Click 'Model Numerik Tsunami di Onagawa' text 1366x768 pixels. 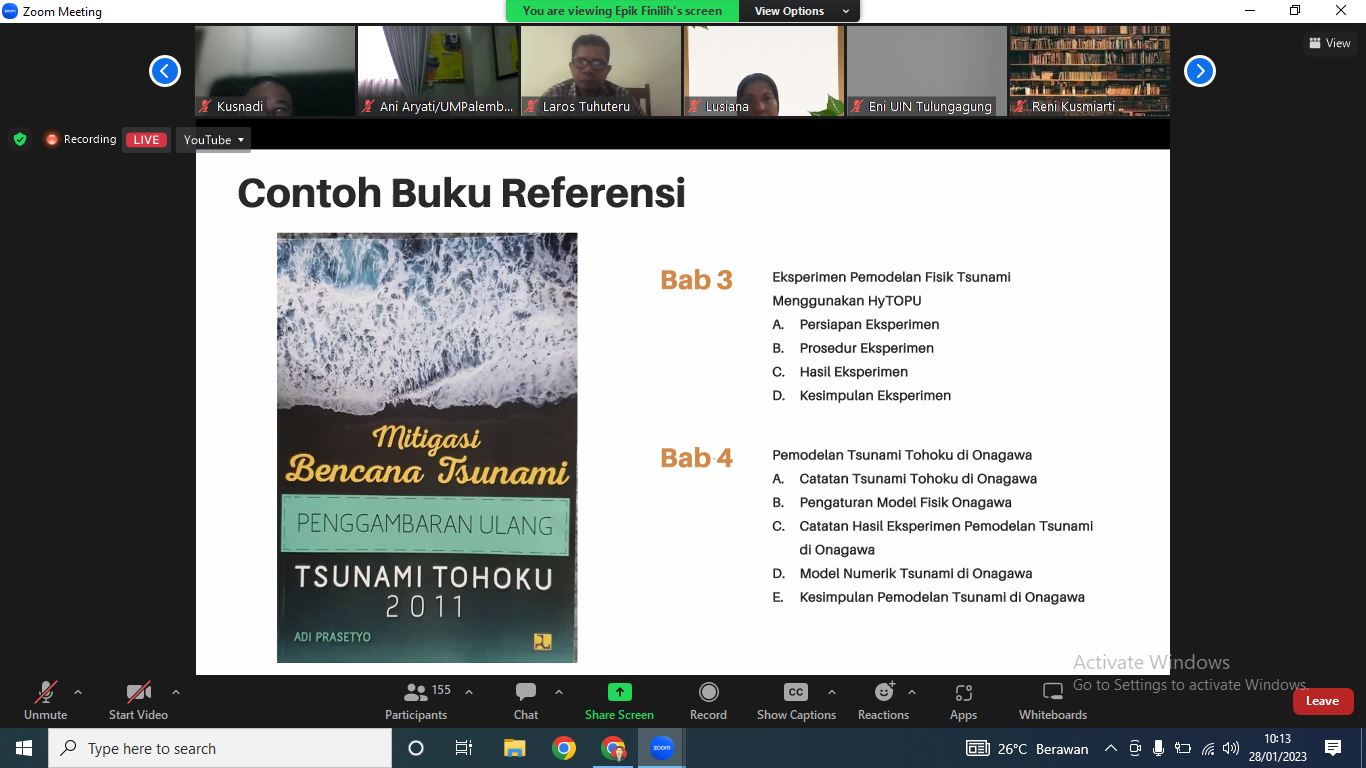pos(916,573)
